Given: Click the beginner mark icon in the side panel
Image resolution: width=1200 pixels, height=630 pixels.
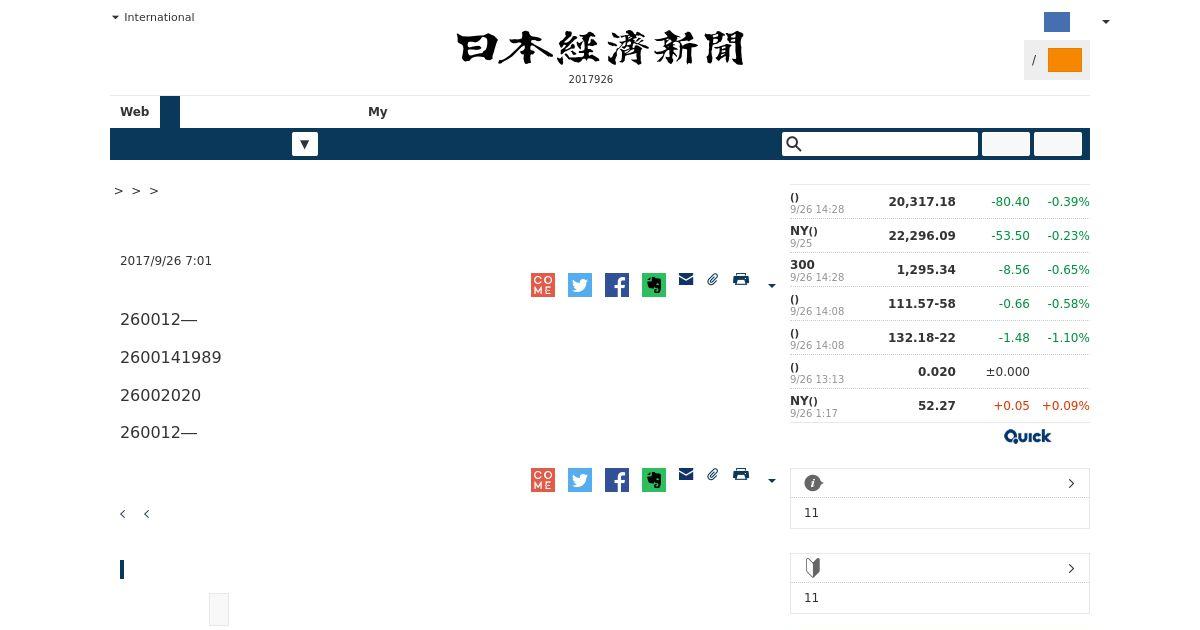Looking at the screenshot, I should click(813, 568).
